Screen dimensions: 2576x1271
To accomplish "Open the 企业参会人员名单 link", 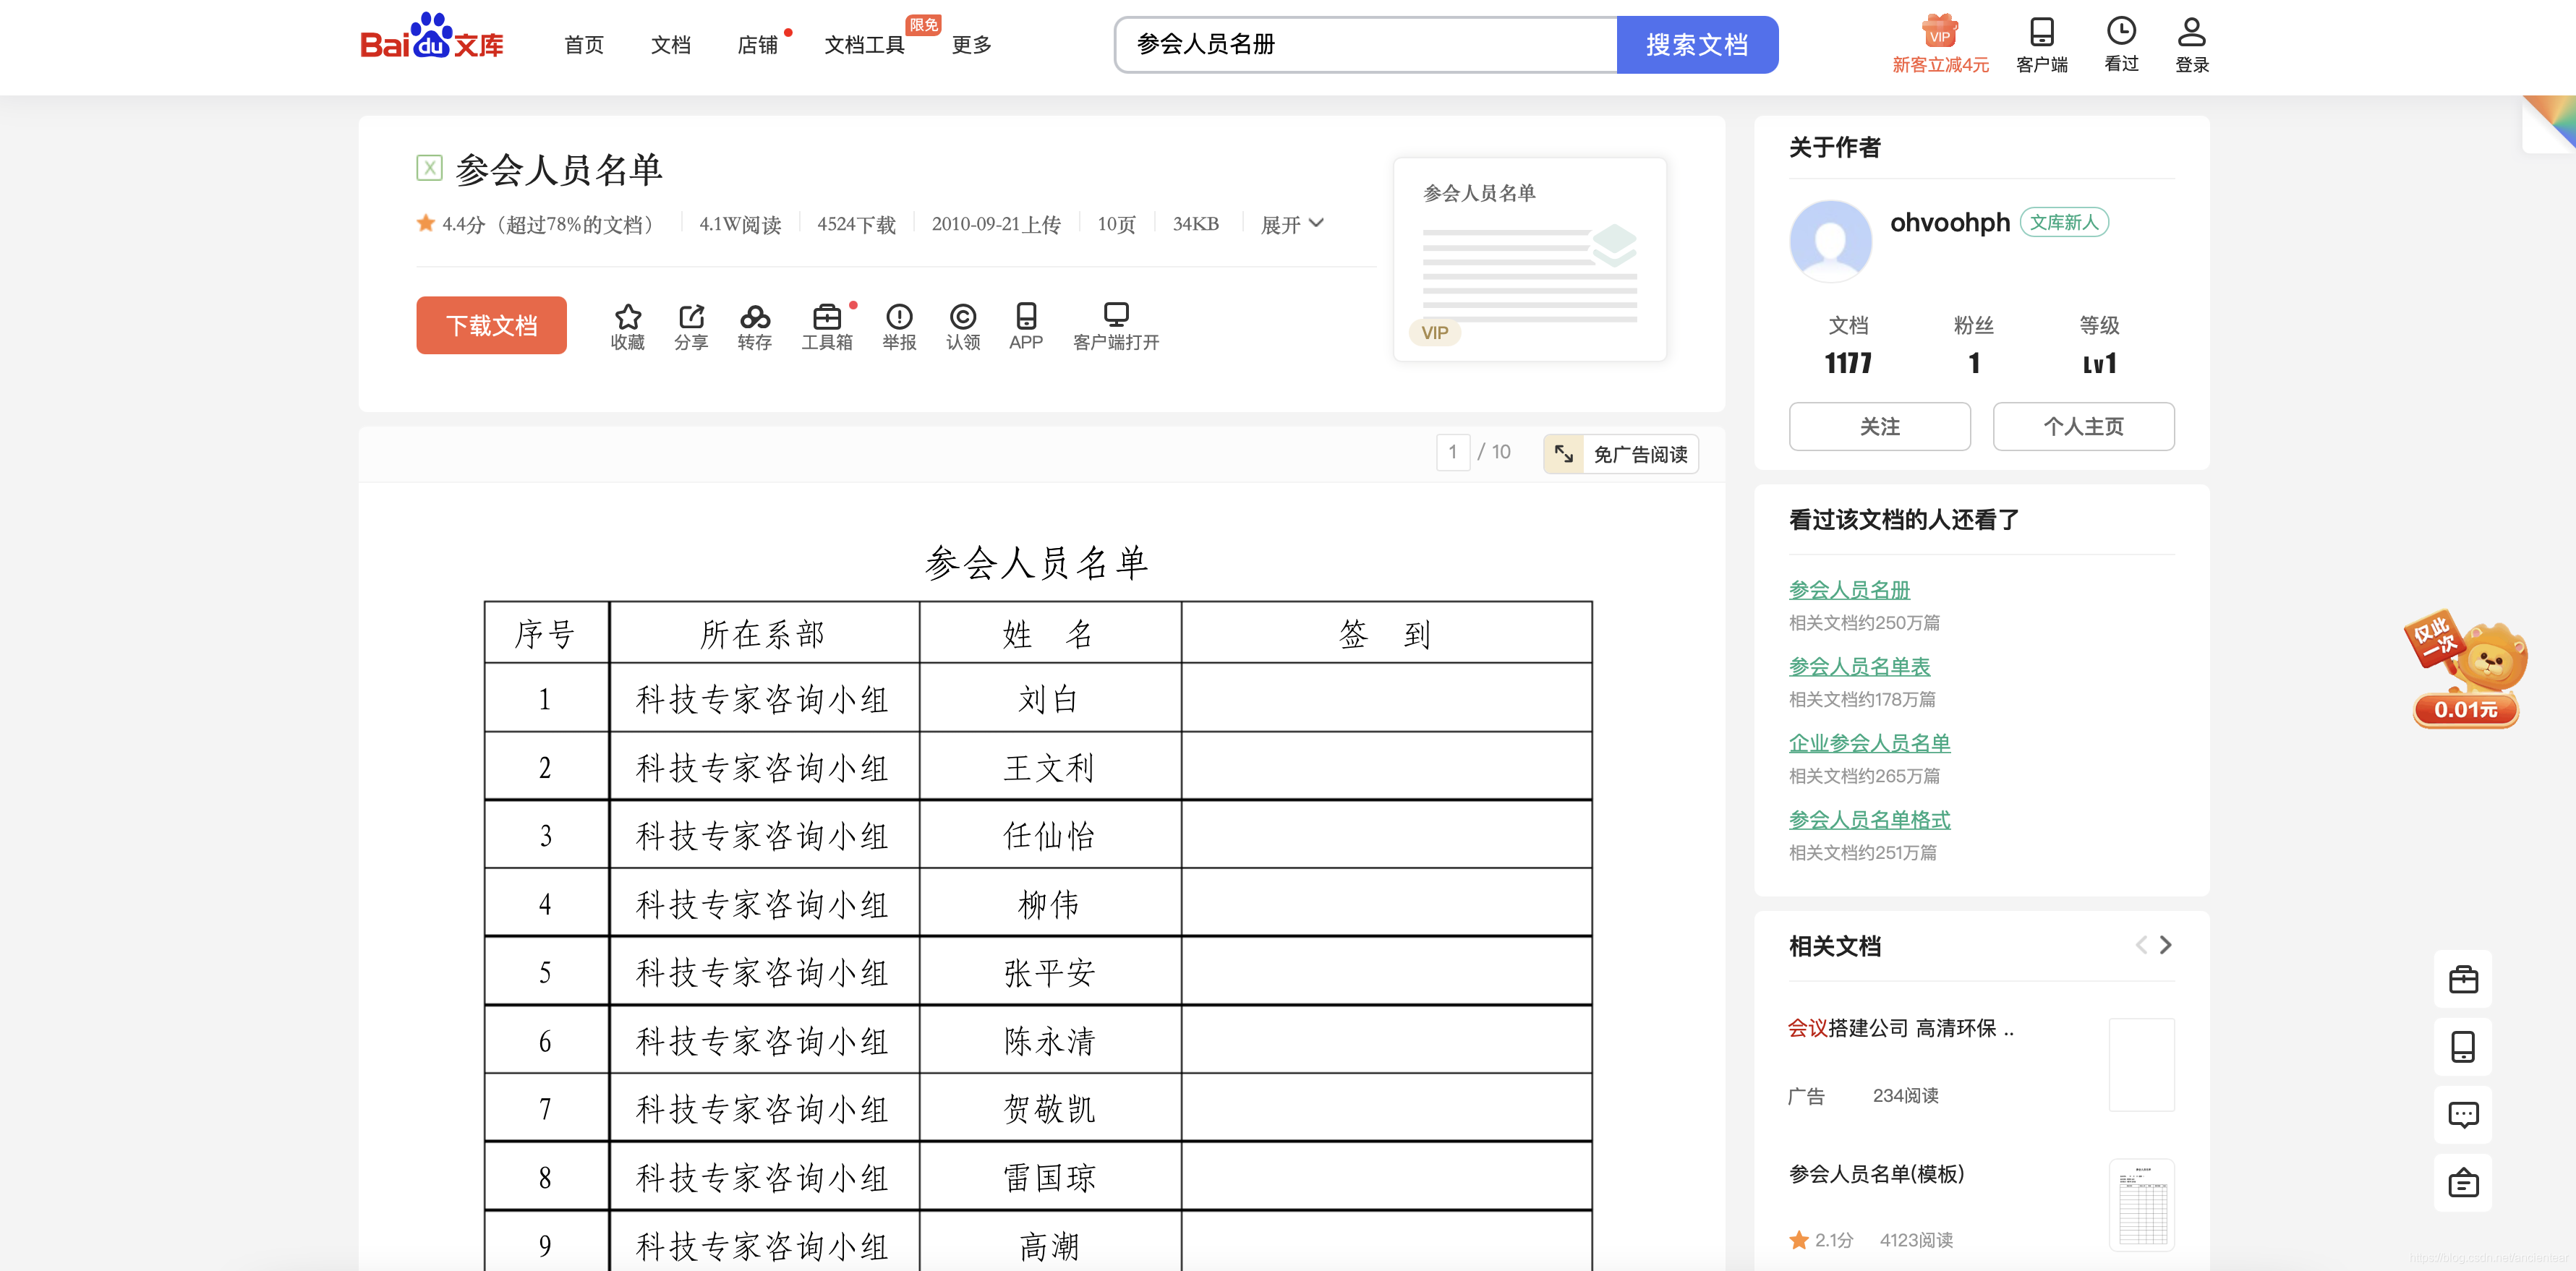I will pyautogui.click(x=1869, y=743).
